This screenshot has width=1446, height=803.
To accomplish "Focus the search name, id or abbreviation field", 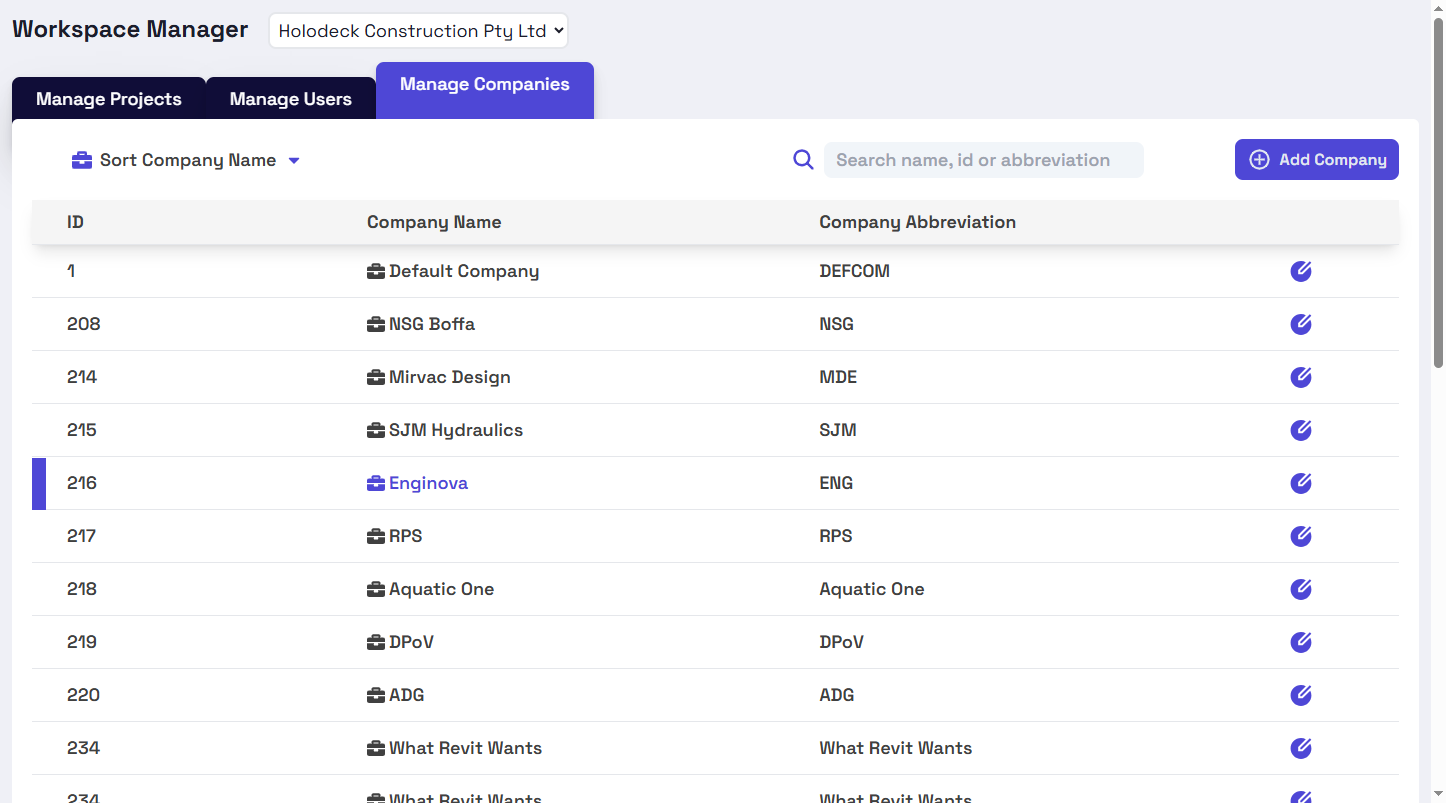I will (984, 160).
